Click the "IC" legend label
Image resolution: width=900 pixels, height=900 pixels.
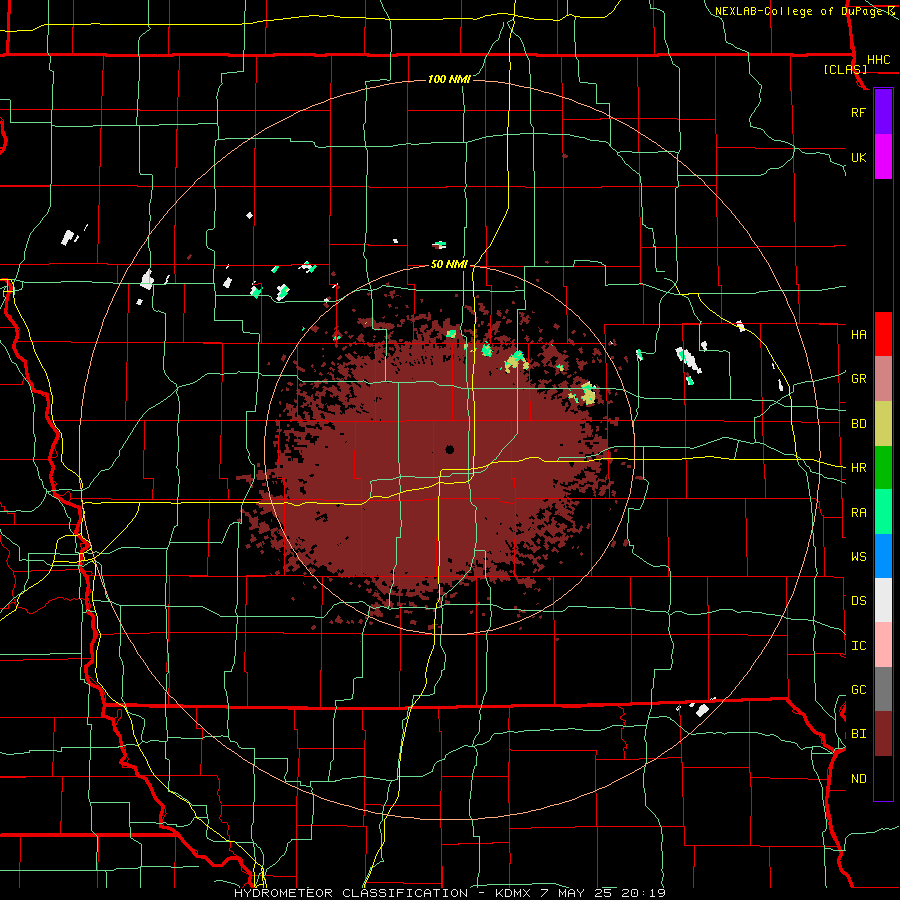tap(858, 646)
